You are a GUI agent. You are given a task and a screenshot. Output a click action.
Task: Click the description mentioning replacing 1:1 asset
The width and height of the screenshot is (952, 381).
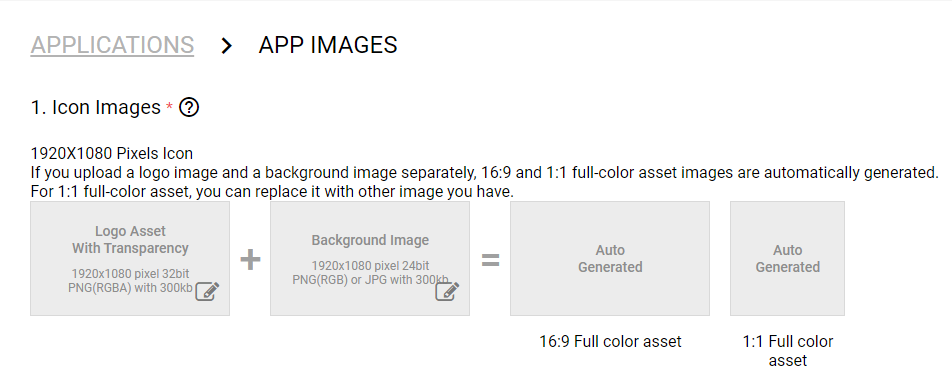click(x=273, y=192)
